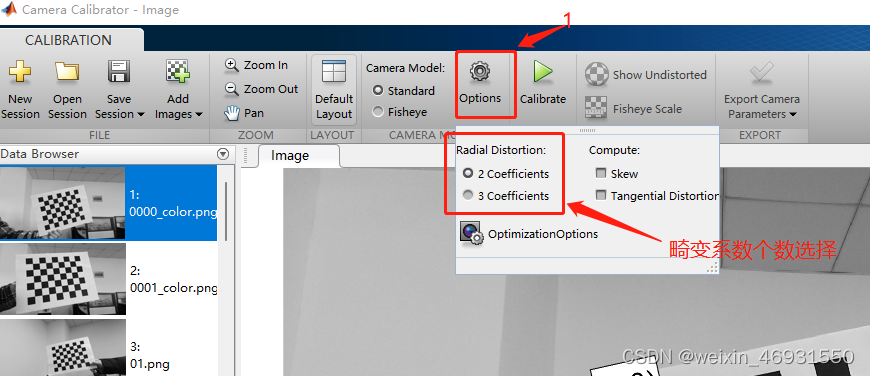Click the Zoom Out magnifier
Image resolution: width=870 pixels, height=376 pixels.
(x=232, y=89)
